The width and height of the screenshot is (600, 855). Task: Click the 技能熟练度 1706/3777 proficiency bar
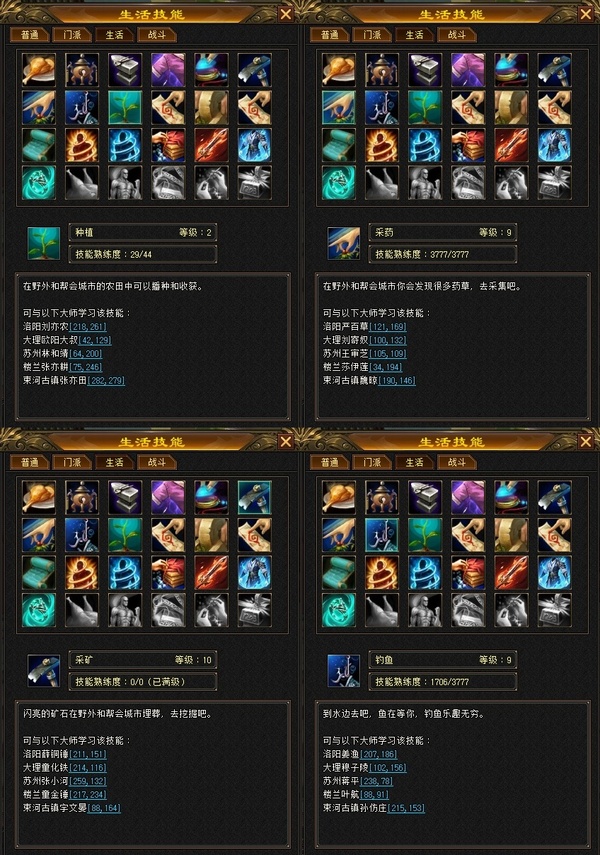442,682
